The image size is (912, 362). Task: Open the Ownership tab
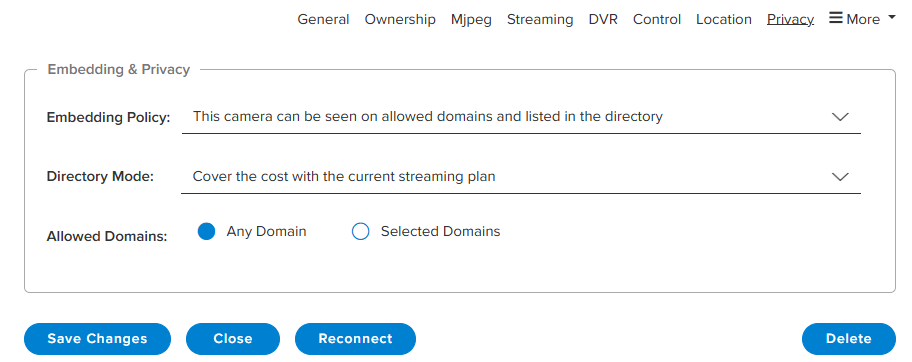click(400, 19)
